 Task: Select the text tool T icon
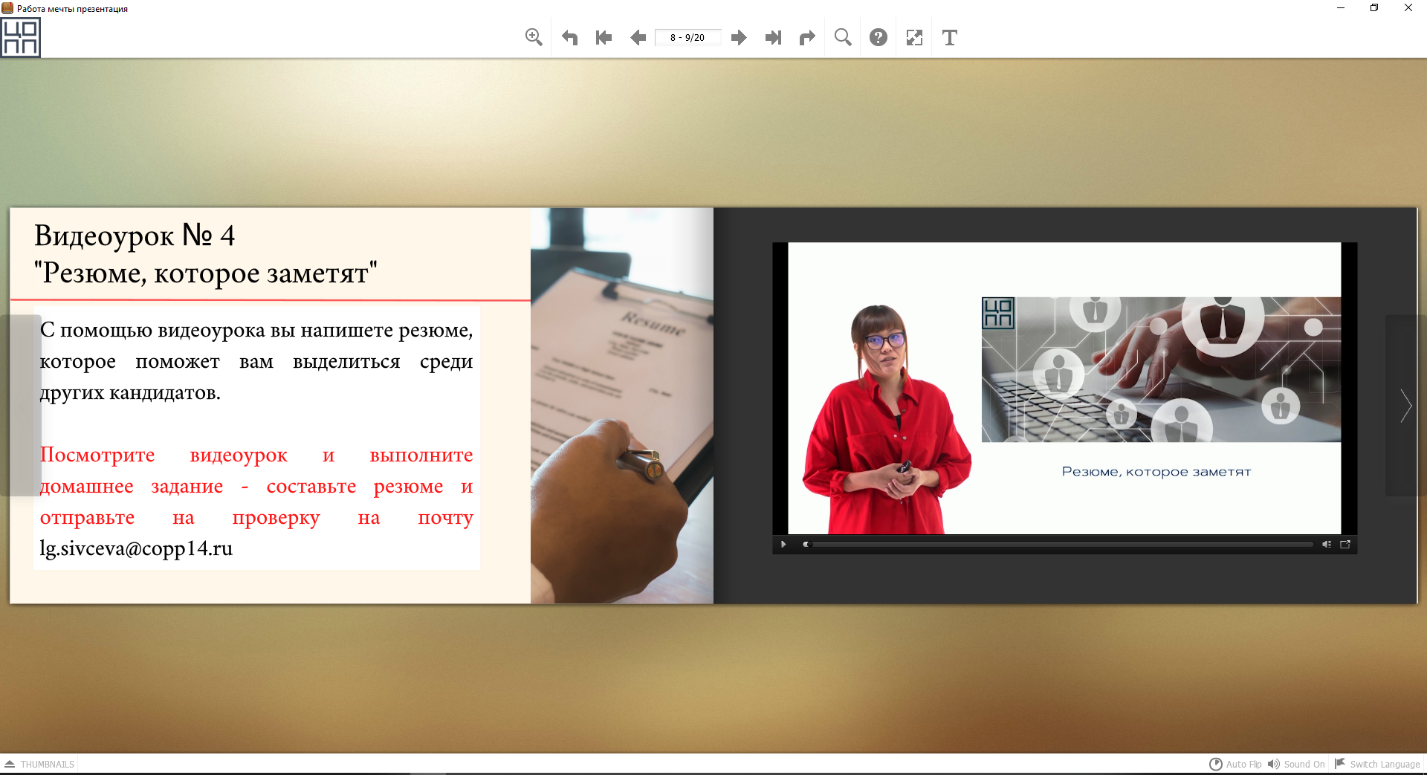coord(950,38)
